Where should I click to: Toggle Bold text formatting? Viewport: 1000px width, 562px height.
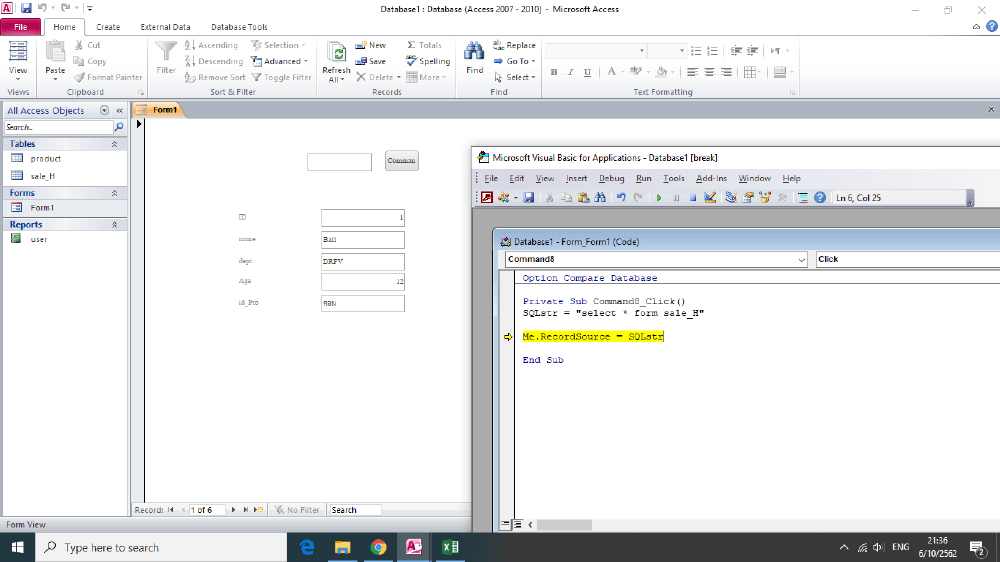(x=554, y=72)
